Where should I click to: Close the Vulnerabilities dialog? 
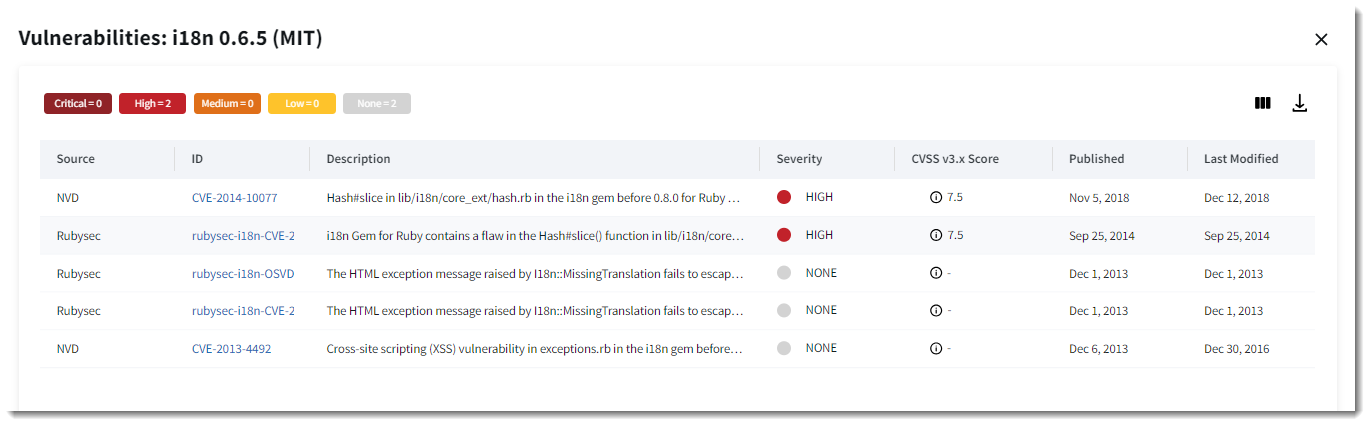[x=1321, y=39]
